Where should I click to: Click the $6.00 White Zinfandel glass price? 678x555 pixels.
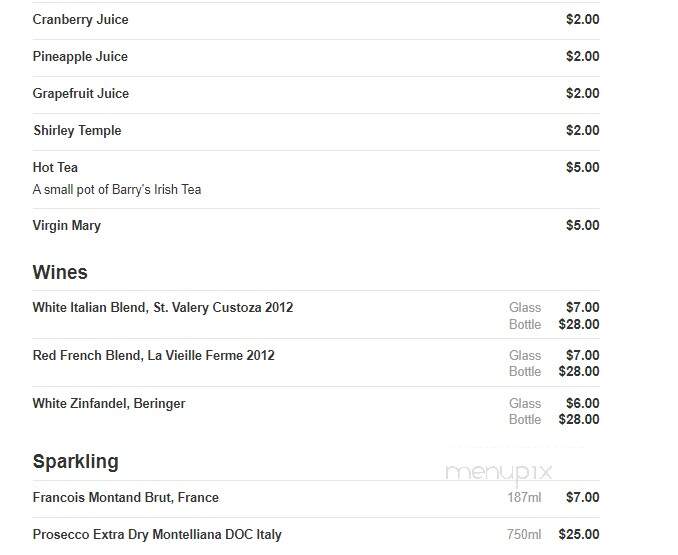[583, 403]
